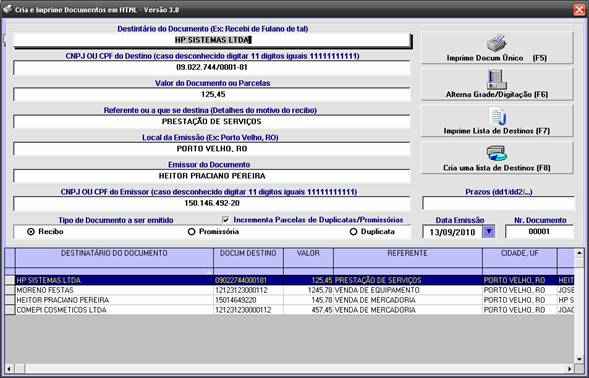
Task: Click the 15014649220 document cell
Action: coord(248,300)
